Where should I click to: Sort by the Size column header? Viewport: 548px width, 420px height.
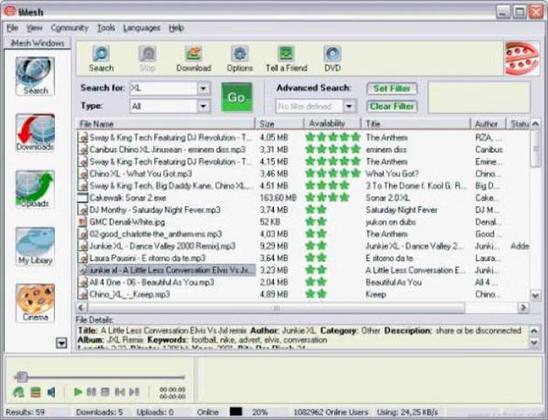tap(280, 124)
